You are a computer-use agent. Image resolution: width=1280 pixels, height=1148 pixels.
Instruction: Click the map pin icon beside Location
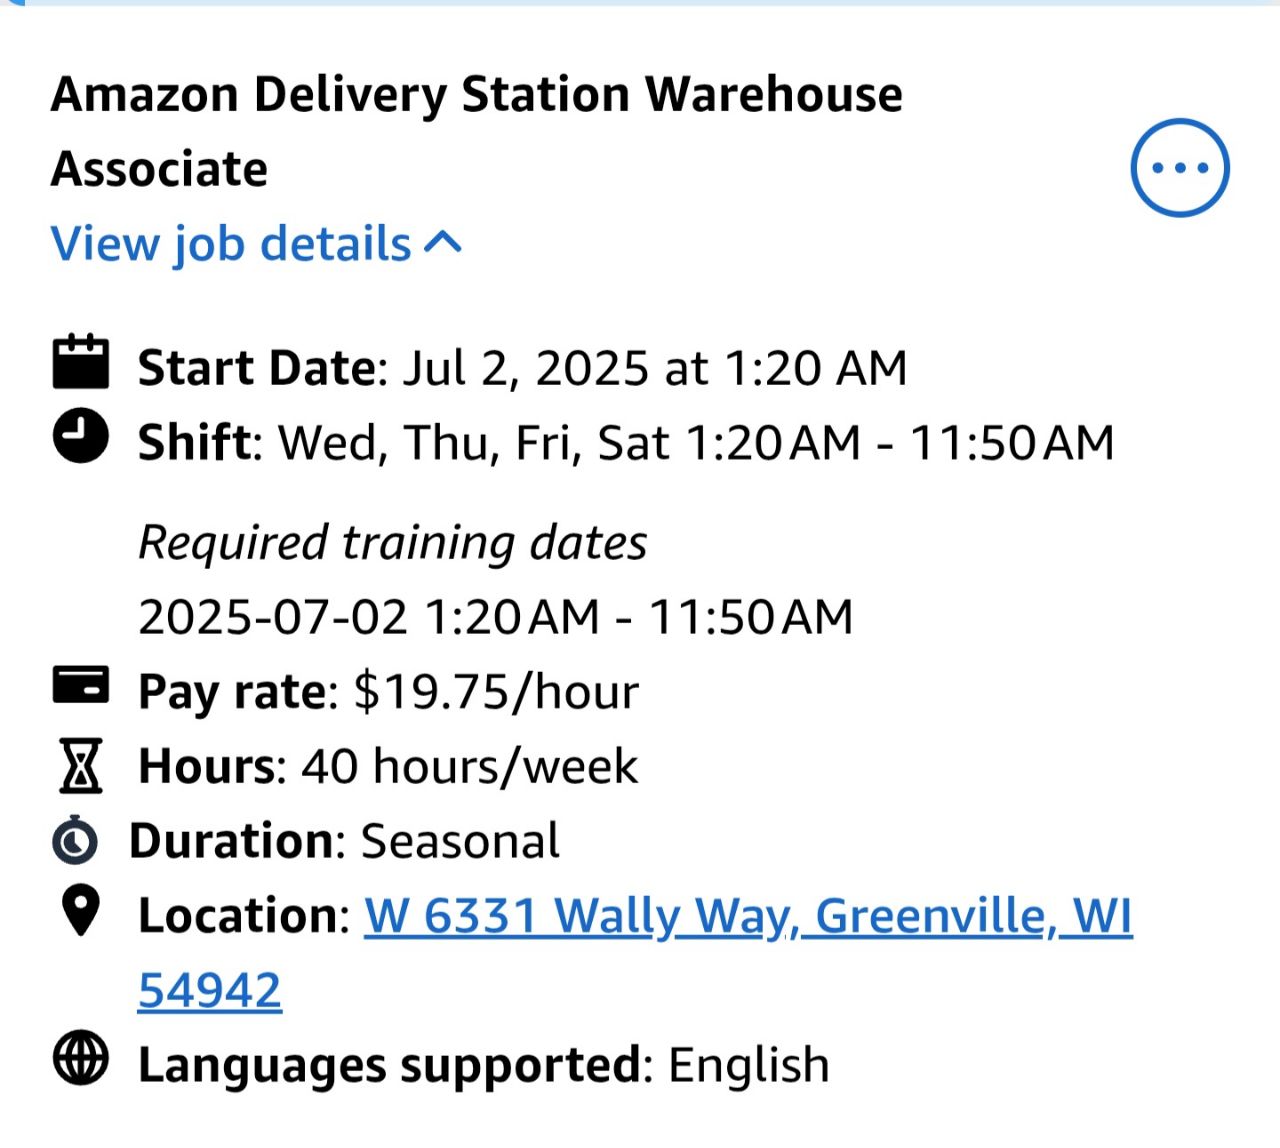pyautogui.click(x=80, y=911)
